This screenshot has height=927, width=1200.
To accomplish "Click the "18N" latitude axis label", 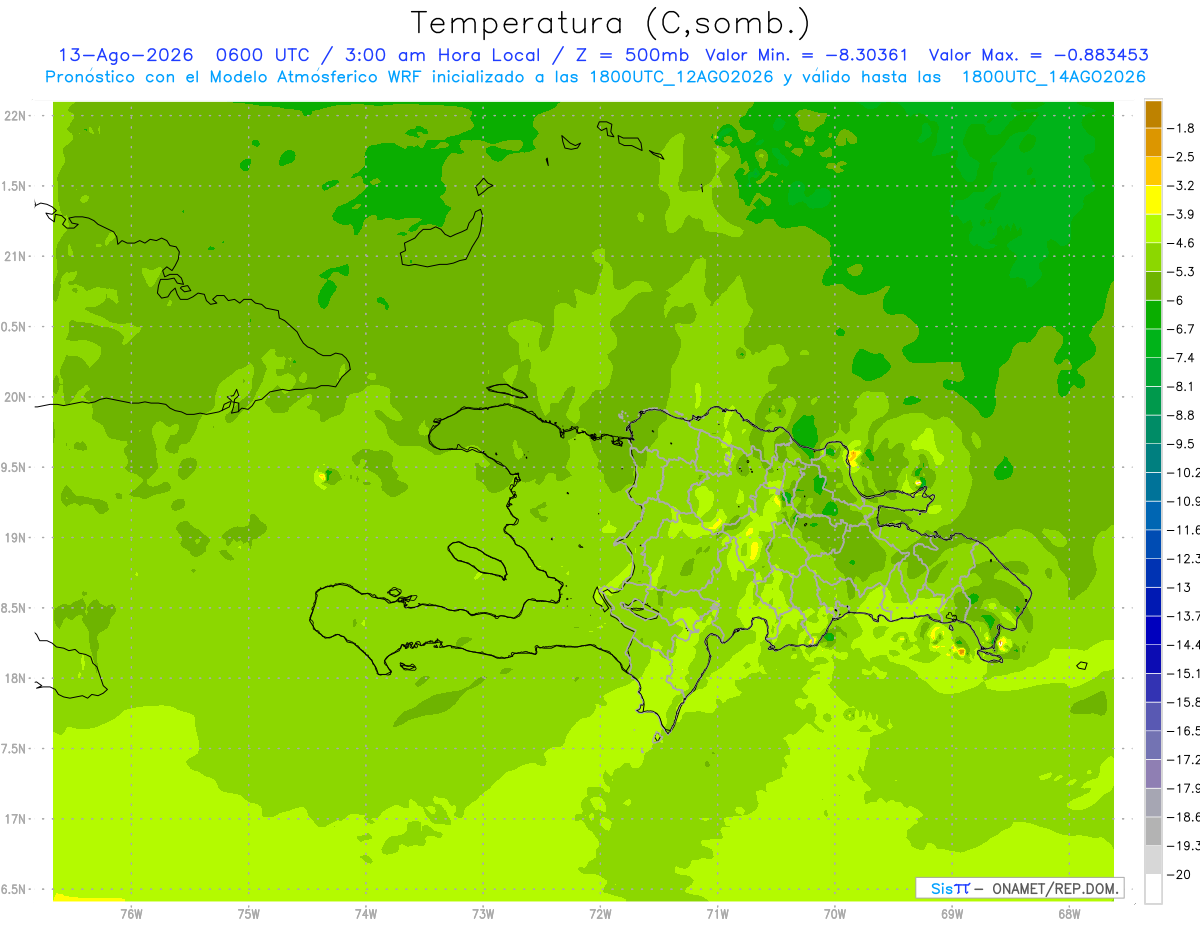I will pos(16,679).
